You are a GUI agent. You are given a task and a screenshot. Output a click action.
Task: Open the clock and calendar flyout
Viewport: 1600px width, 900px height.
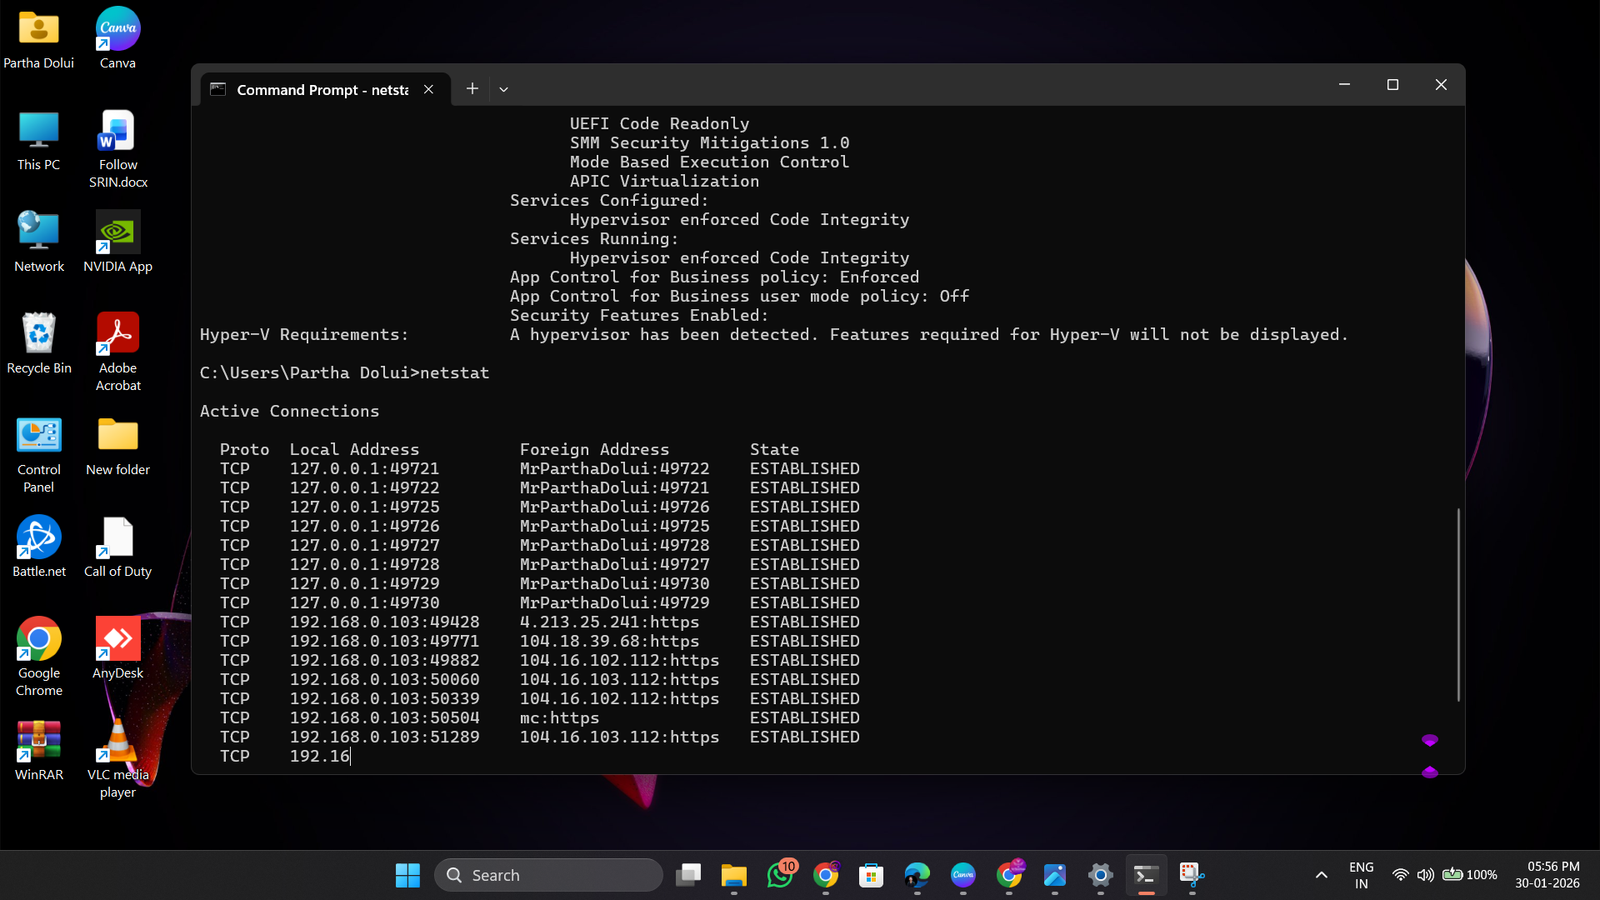(x=1547, y=874)
